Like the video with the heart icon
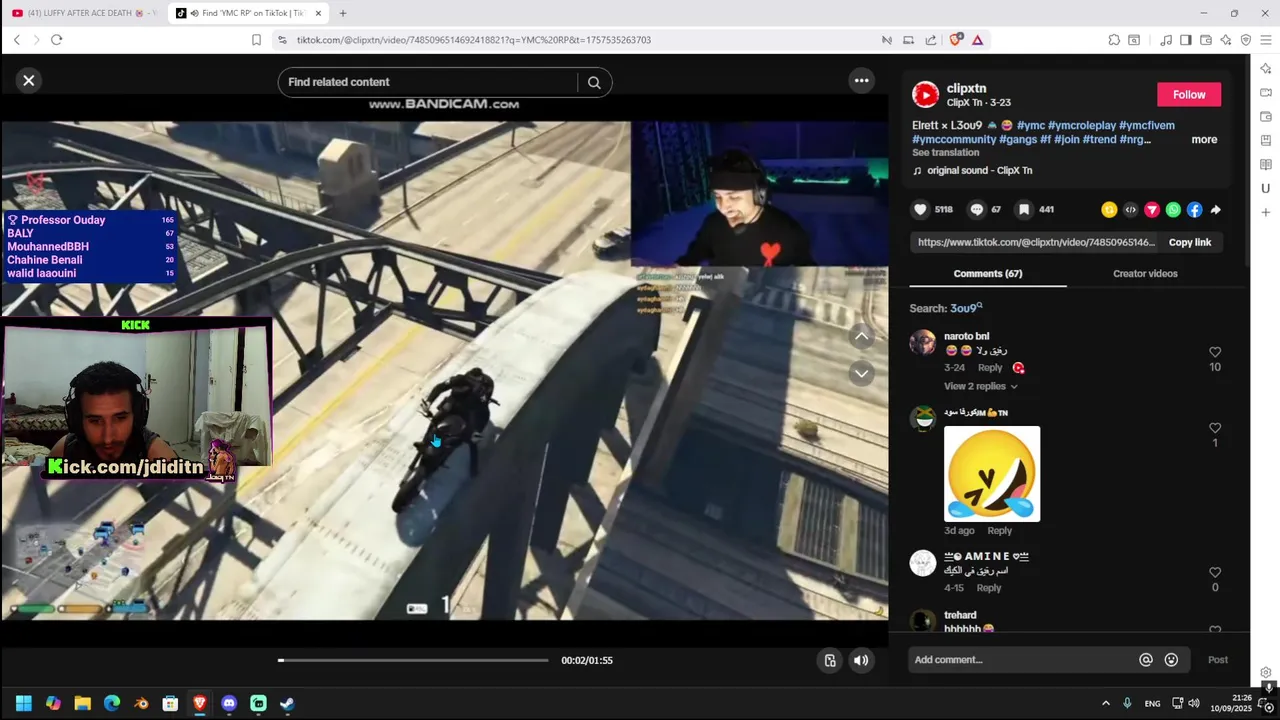This screenshot has width=1280, height=720. tap(921, 210)
